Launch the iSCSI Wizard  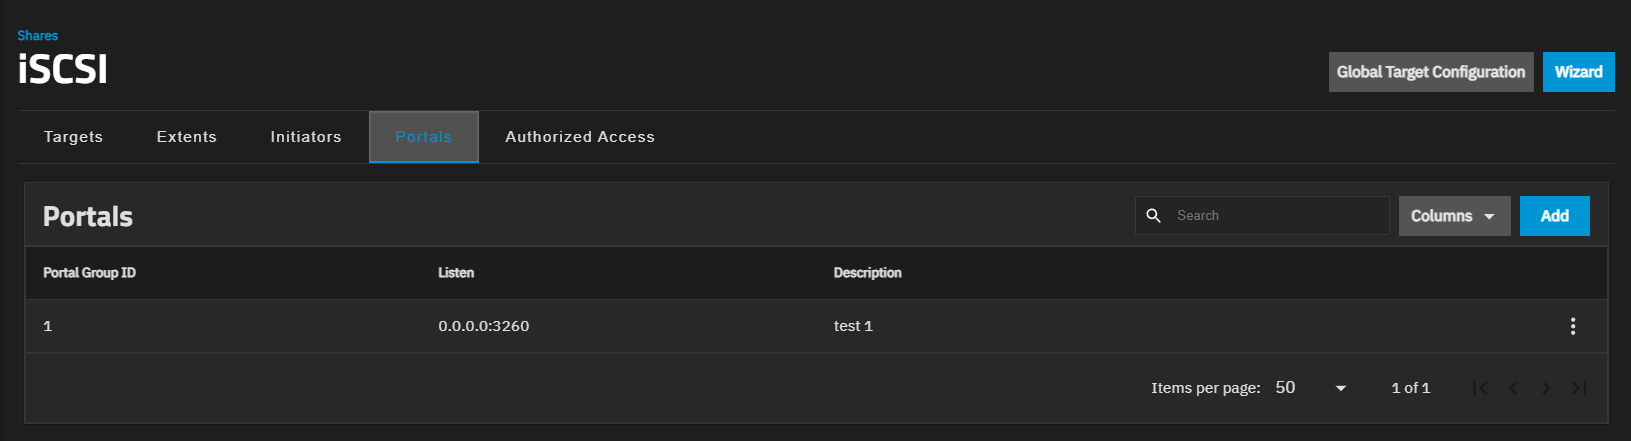tap(1578, 72)
